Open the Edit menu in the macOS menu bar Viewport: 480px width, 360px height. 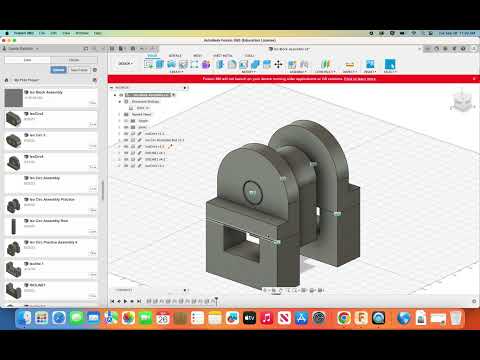[54, 33]
